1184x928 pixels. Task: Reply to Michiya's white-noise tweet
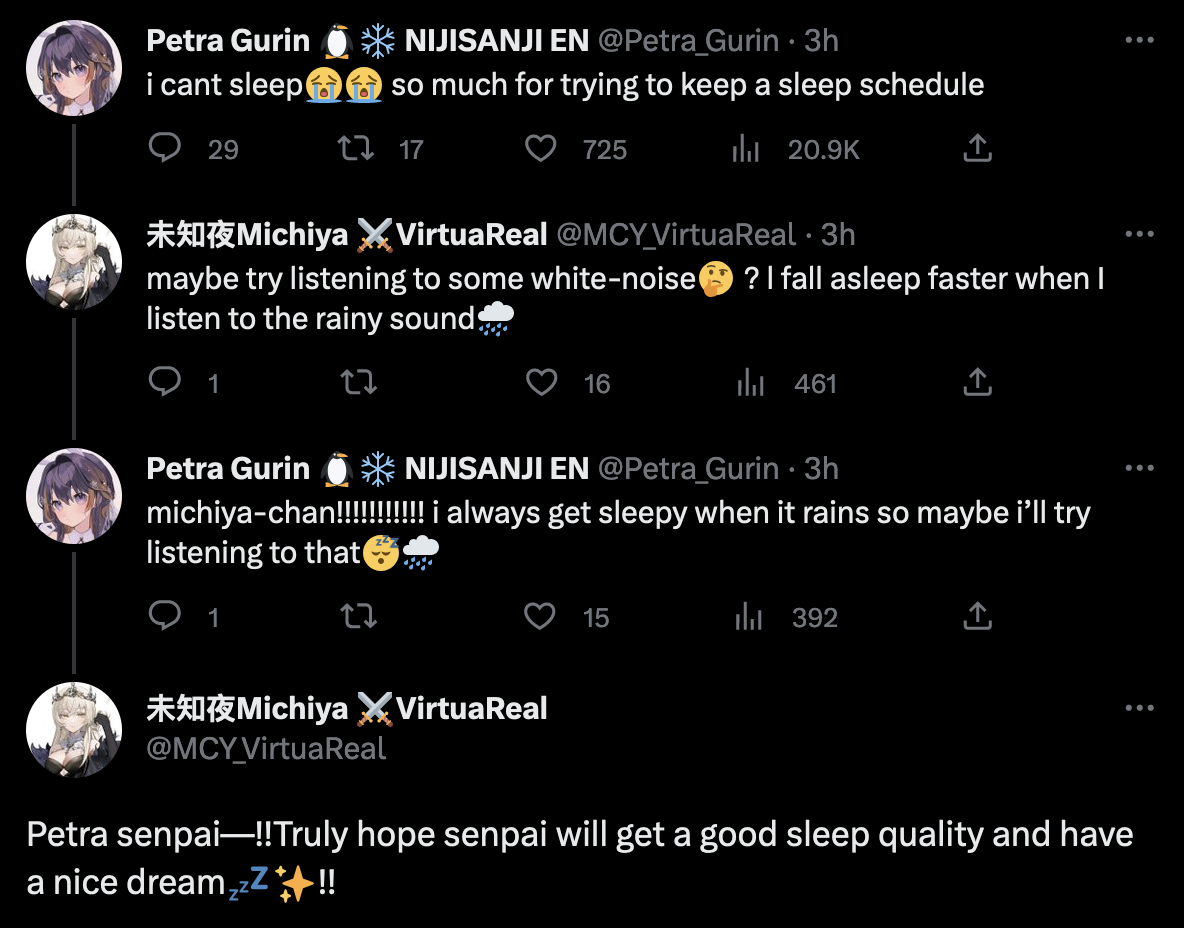164,383
